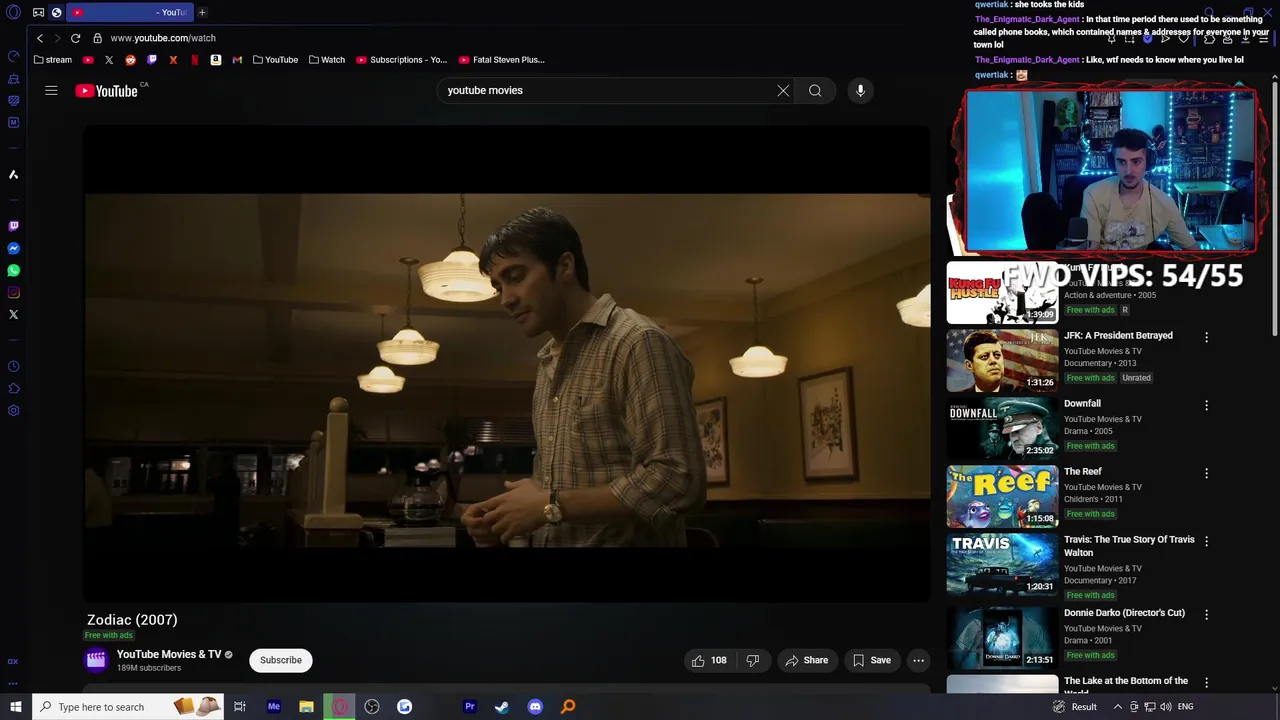Open options menu for JFK: A President Betrayed

[x=1206, y=337]
